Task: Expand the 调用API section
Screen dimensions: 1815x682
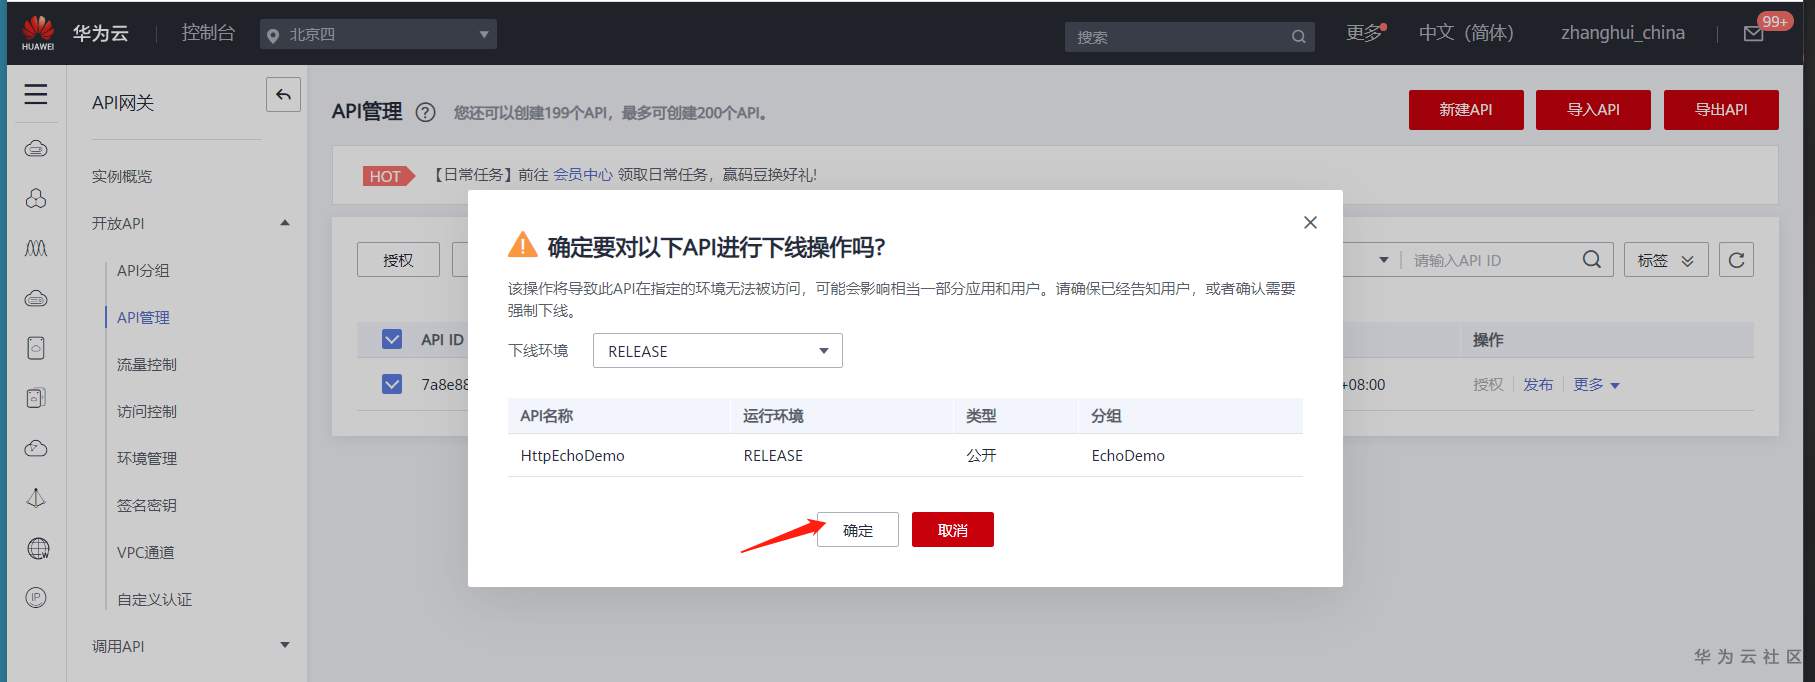Action: [285, 646]
